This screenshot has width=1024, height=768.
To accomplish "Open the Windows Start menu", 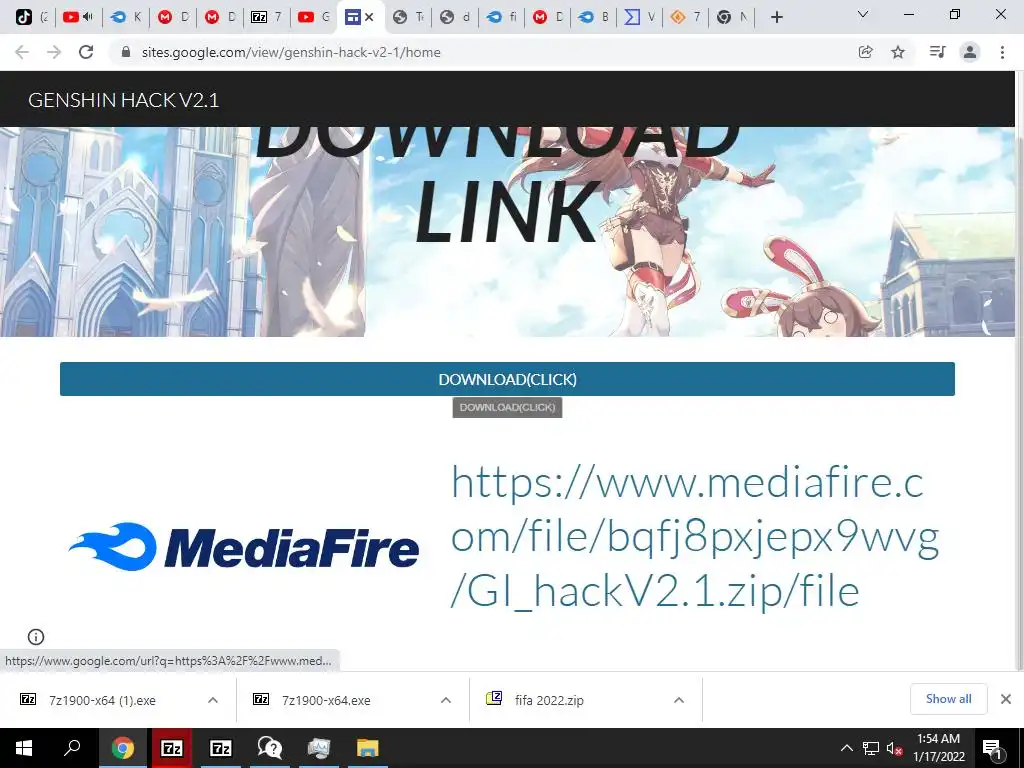I will coord(24,748).
